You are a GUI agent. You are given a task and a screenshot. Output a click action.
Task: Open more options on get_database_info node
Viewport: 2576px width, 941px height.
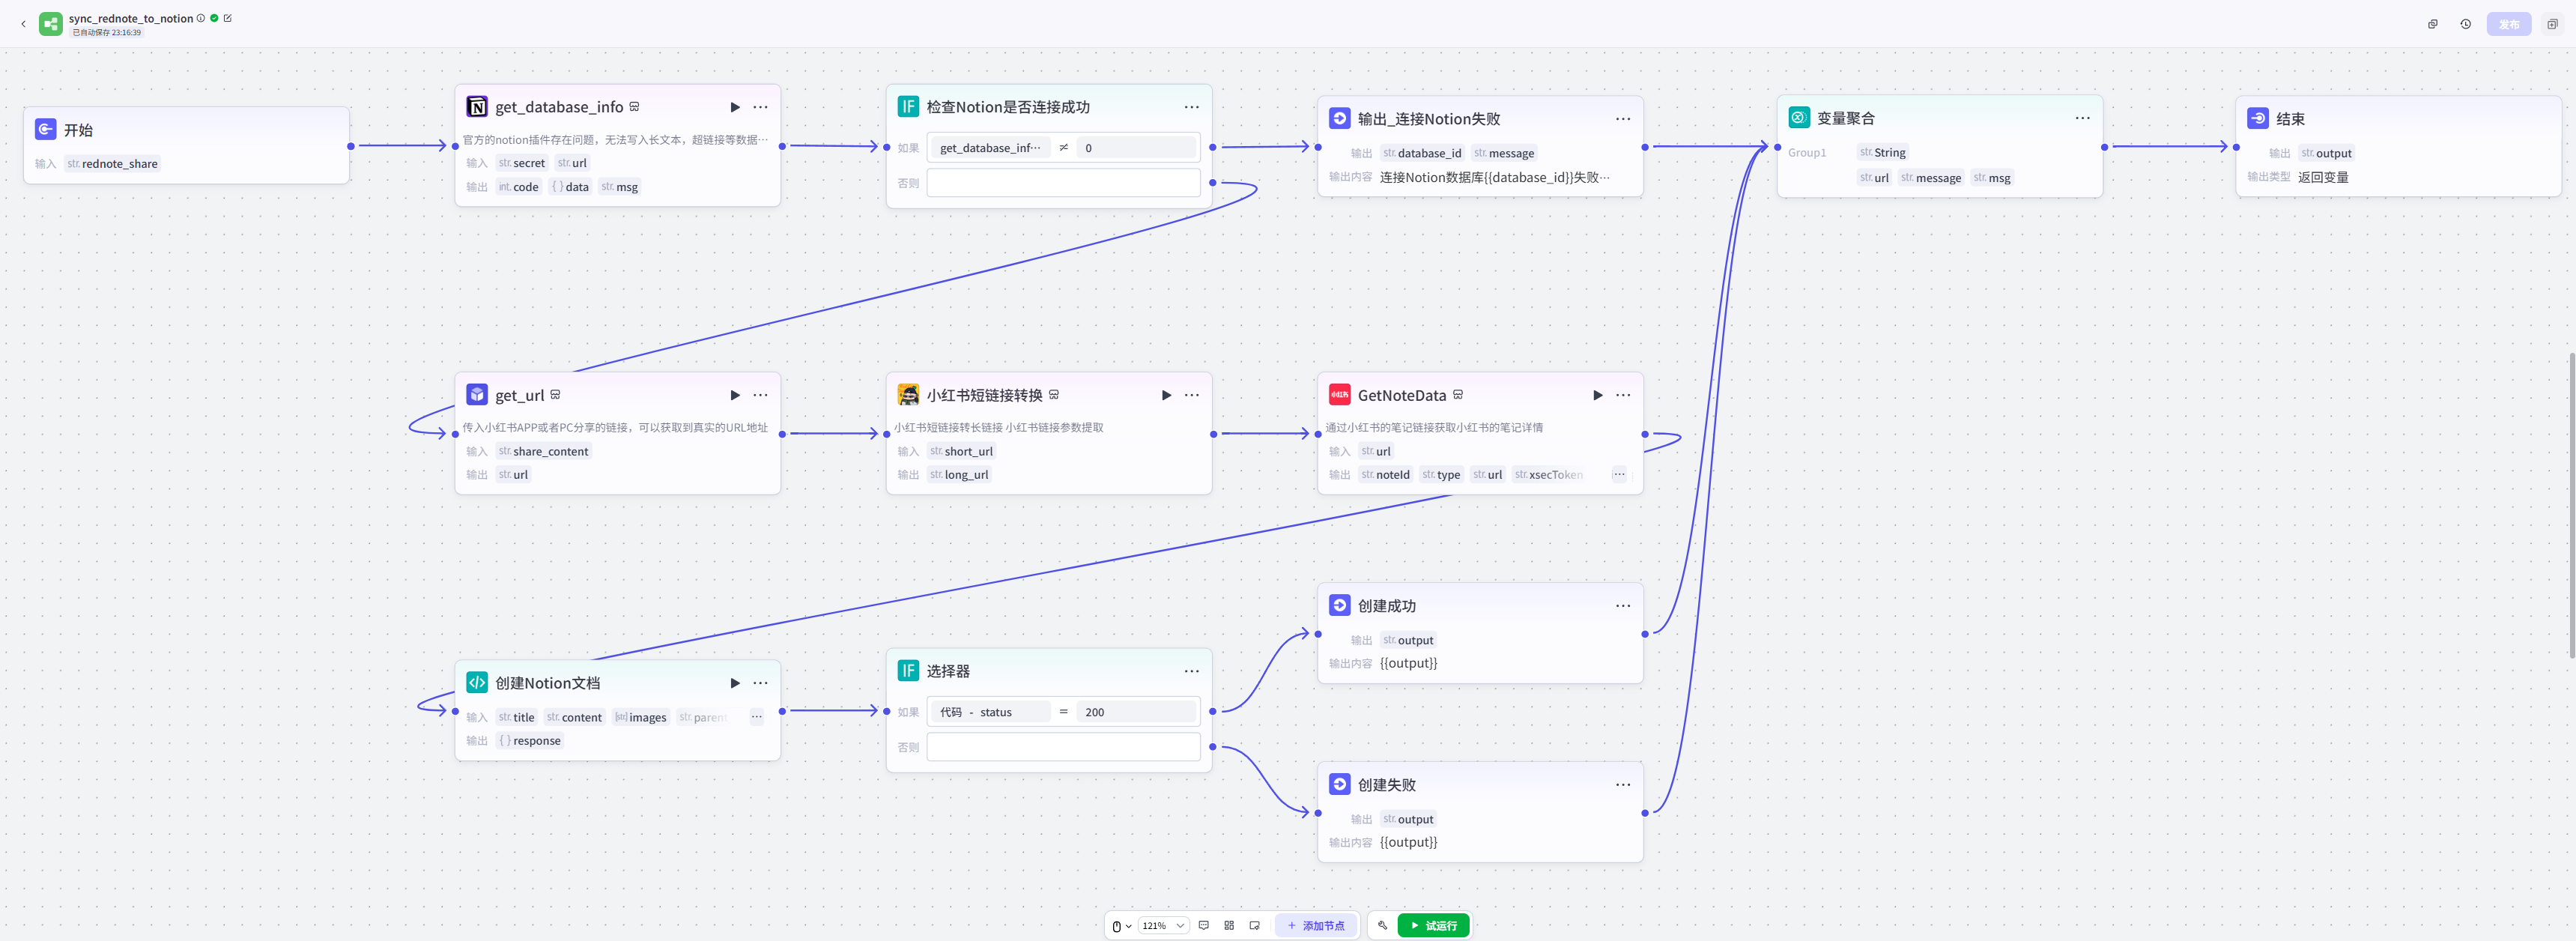tap(760, 107)
